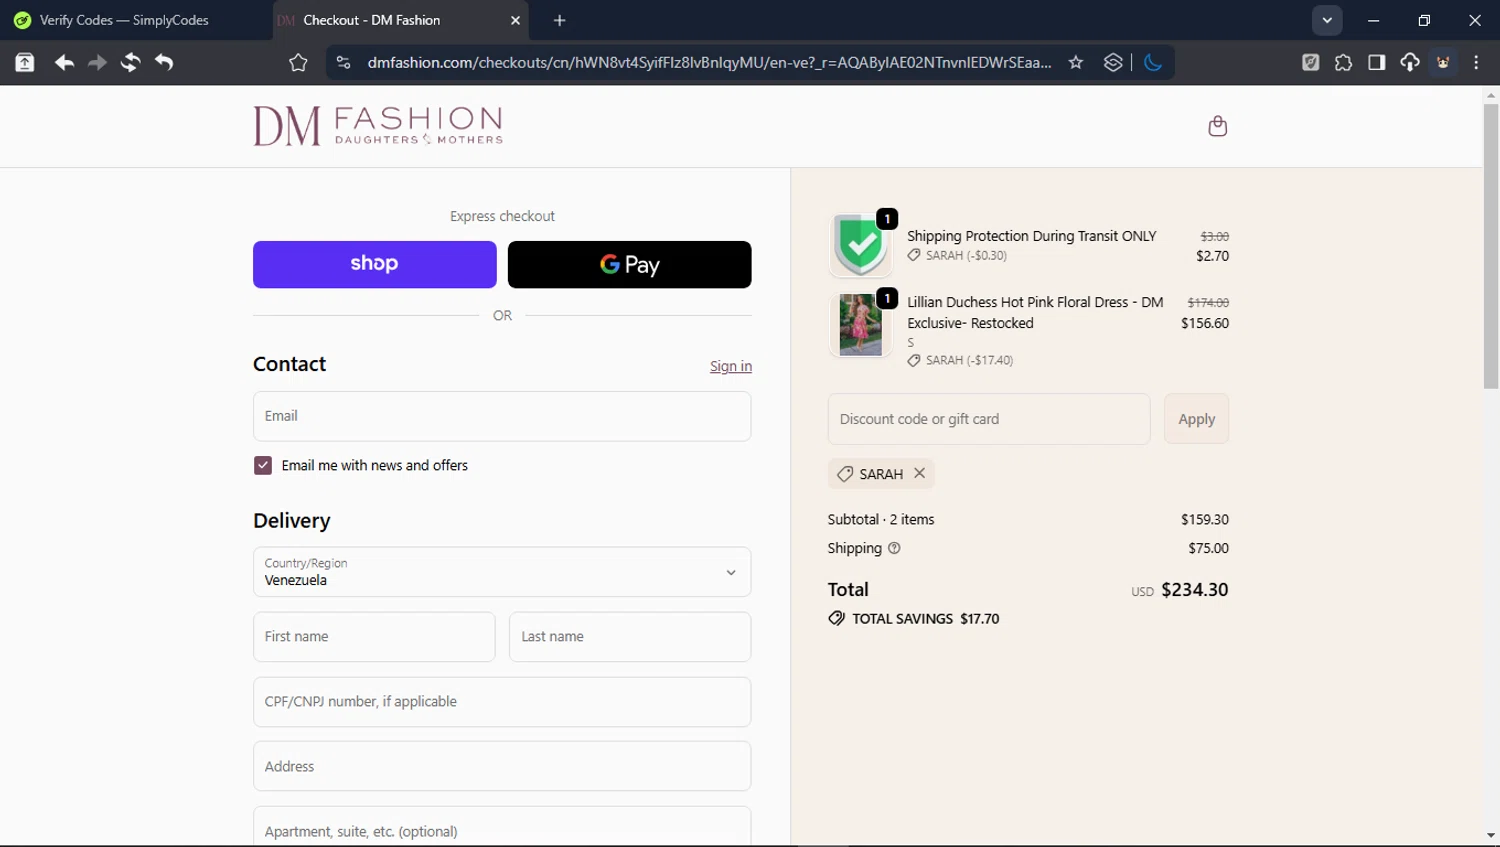The image size is (1500, 847).
Task: Open a new browser tab
Action: 560,20
